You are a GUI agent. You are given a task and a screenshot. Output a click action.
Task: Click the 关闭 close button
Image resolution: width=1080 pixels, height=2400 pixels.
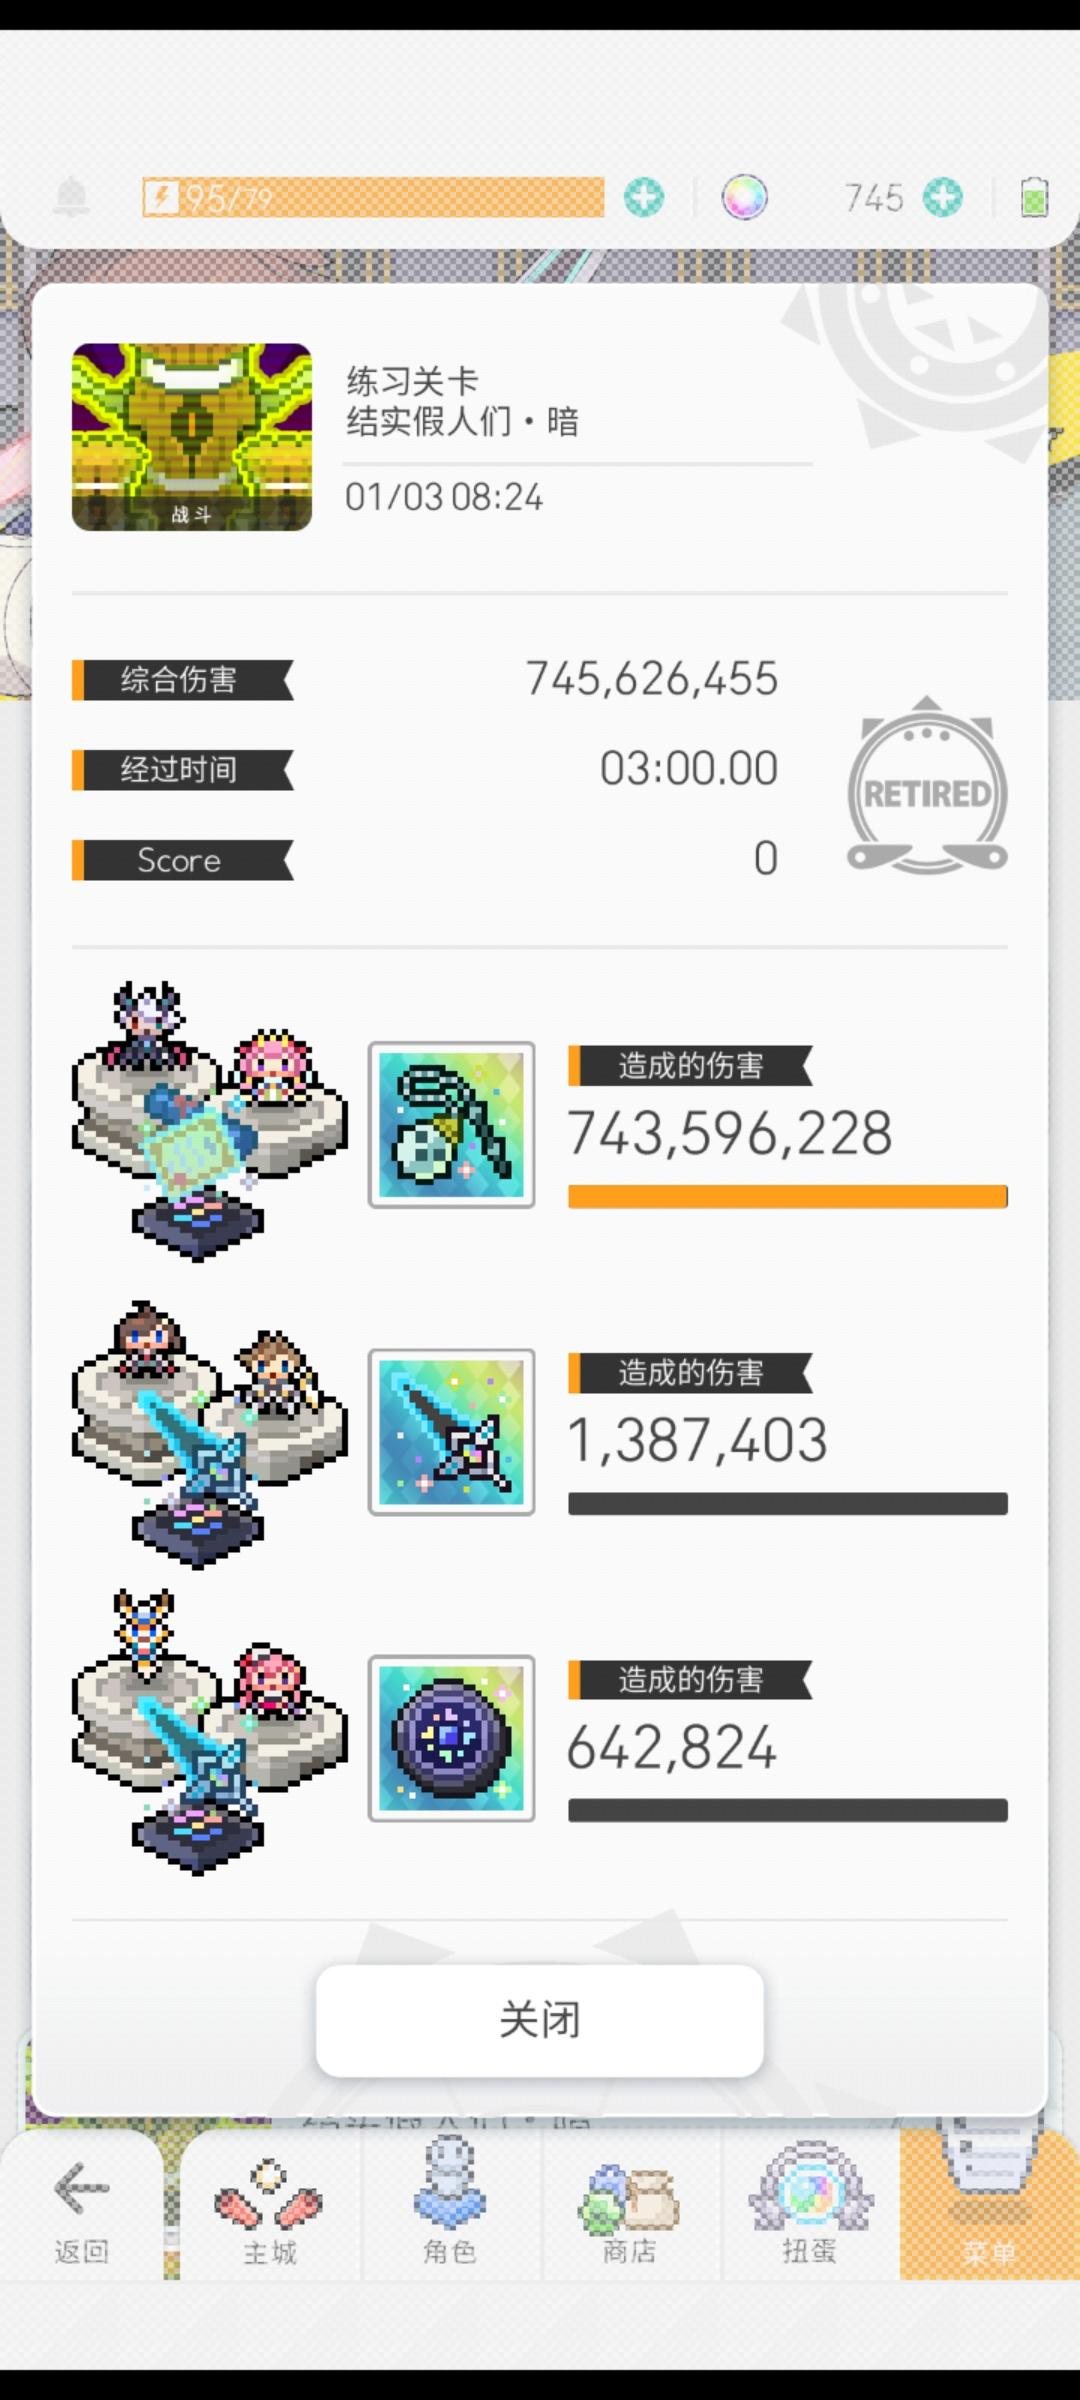[x=540, y=2020]
